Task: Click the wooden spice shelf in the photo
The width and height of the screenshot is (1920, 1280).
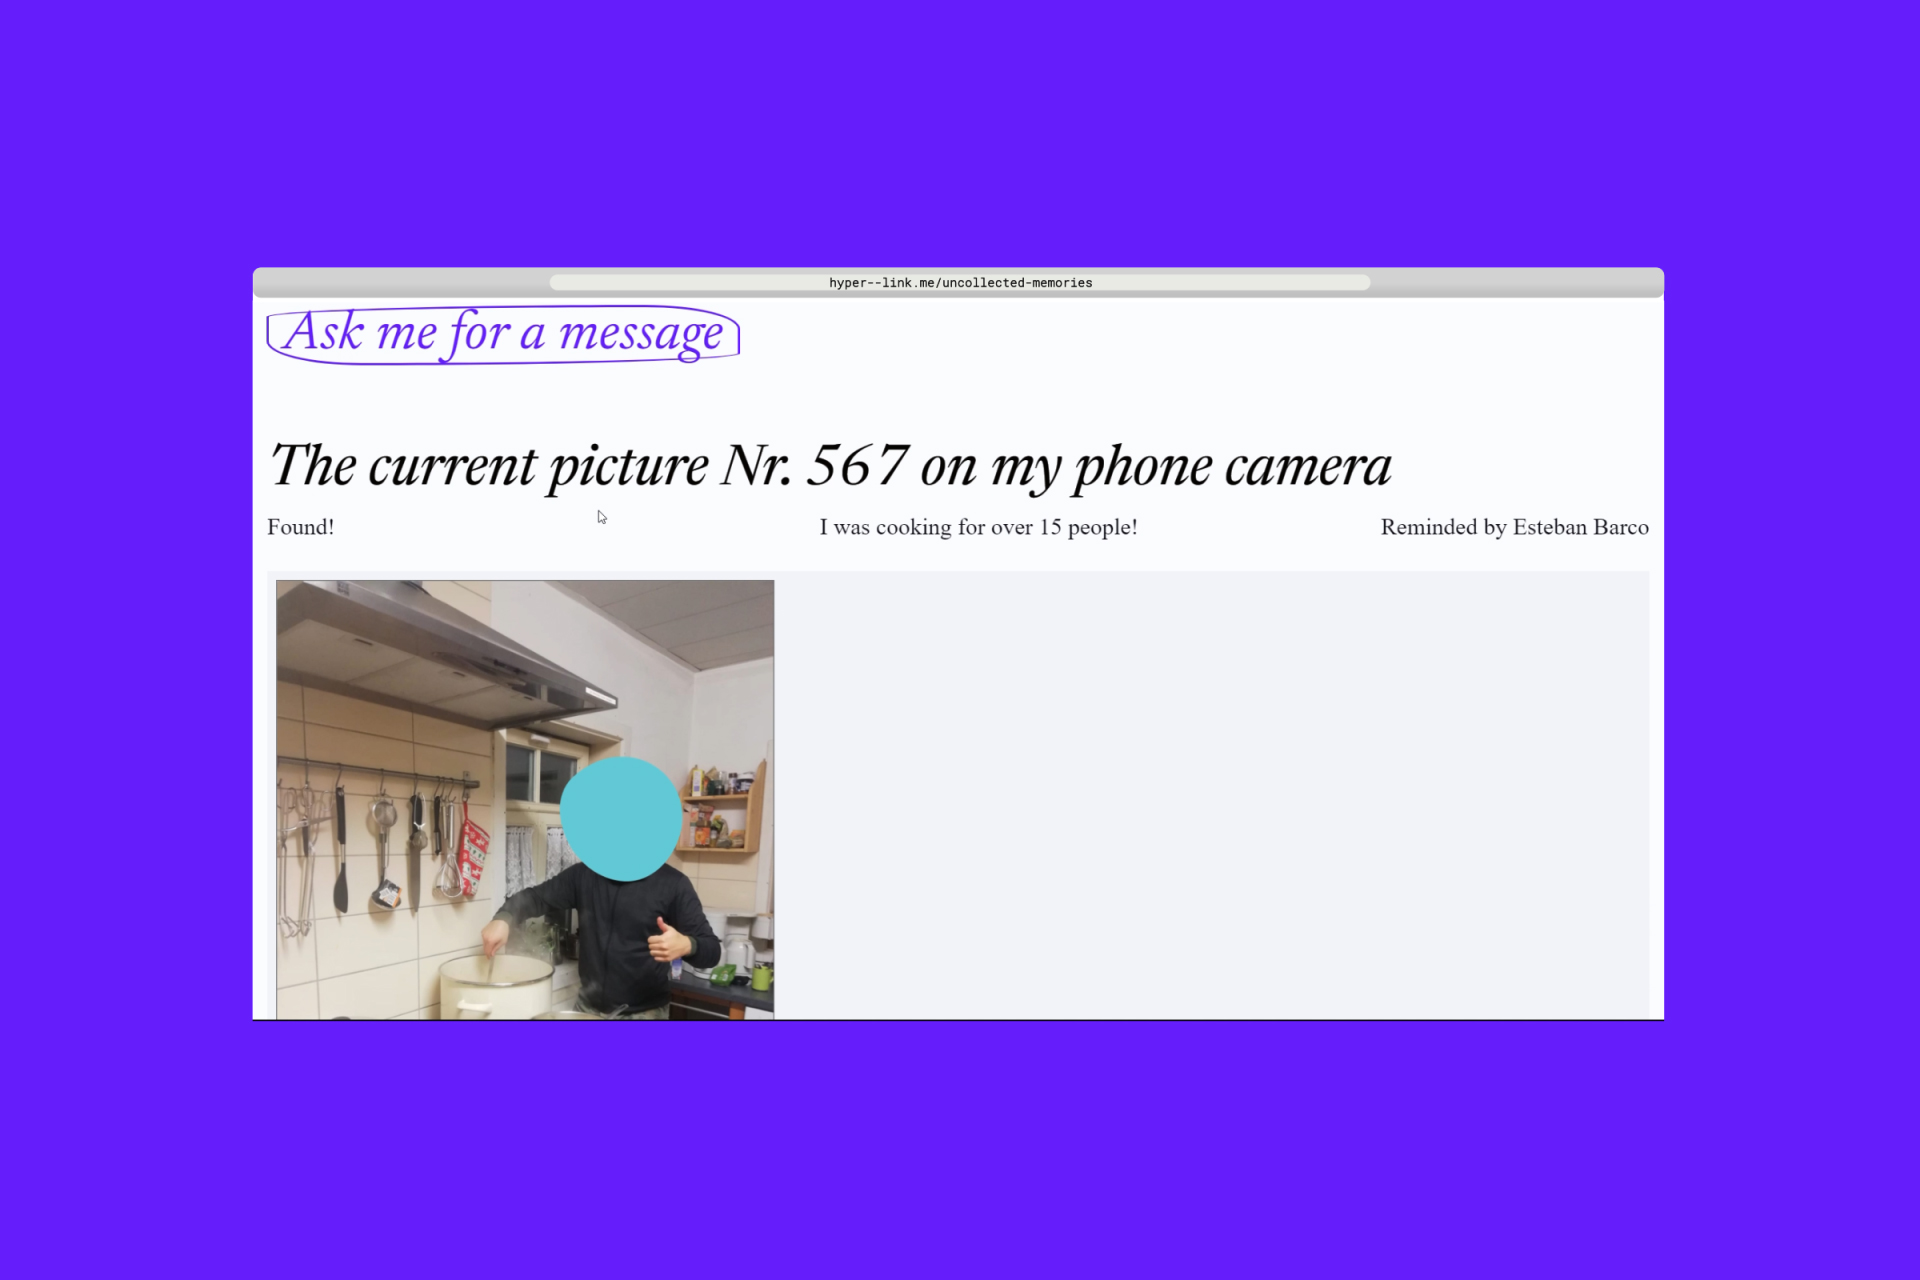Action: (x=724, y=808)
